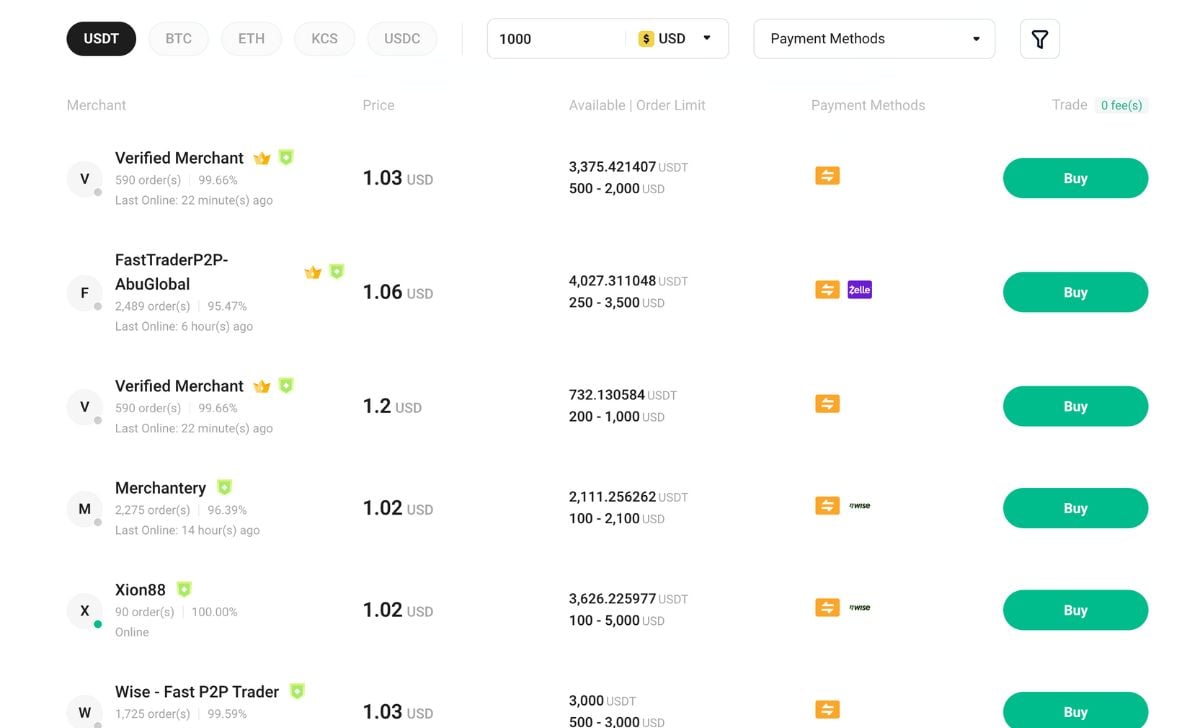Switch to the ETH coin tab
The image size is (1200, 728).
251,39
